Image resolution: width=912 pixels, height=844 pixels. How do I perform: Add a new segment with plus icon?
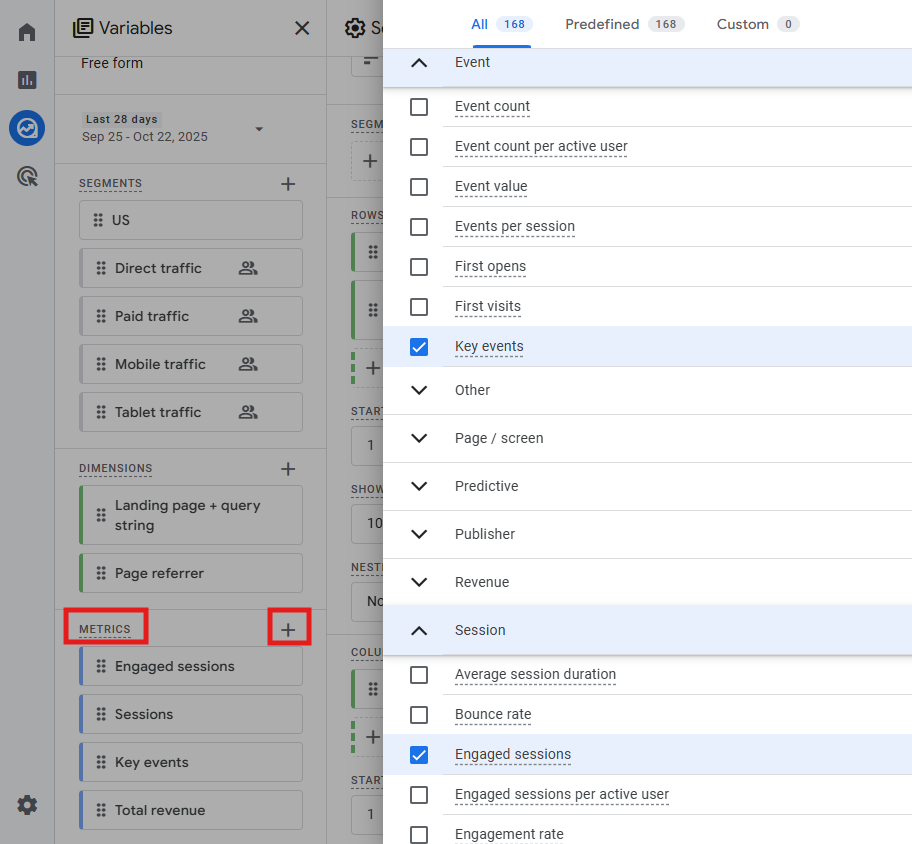pyautogui.click(x=288, y=184)
